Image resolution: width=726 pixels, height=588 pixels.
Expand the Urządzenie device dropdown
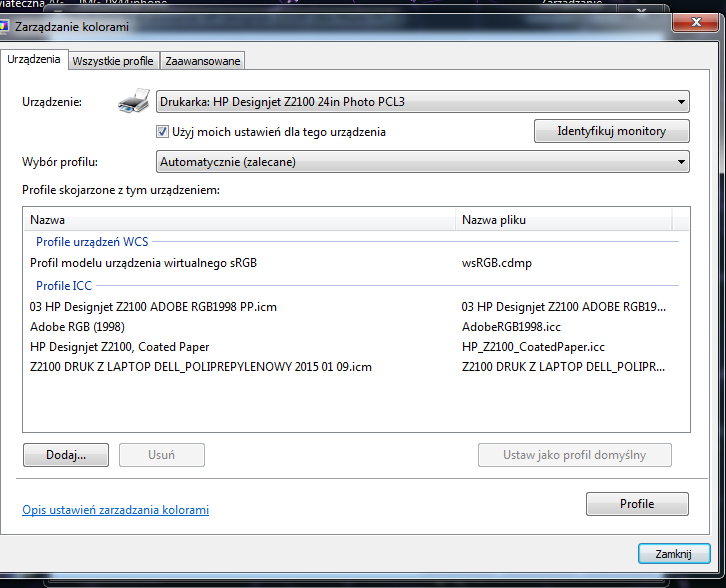[x=423, y=101]
